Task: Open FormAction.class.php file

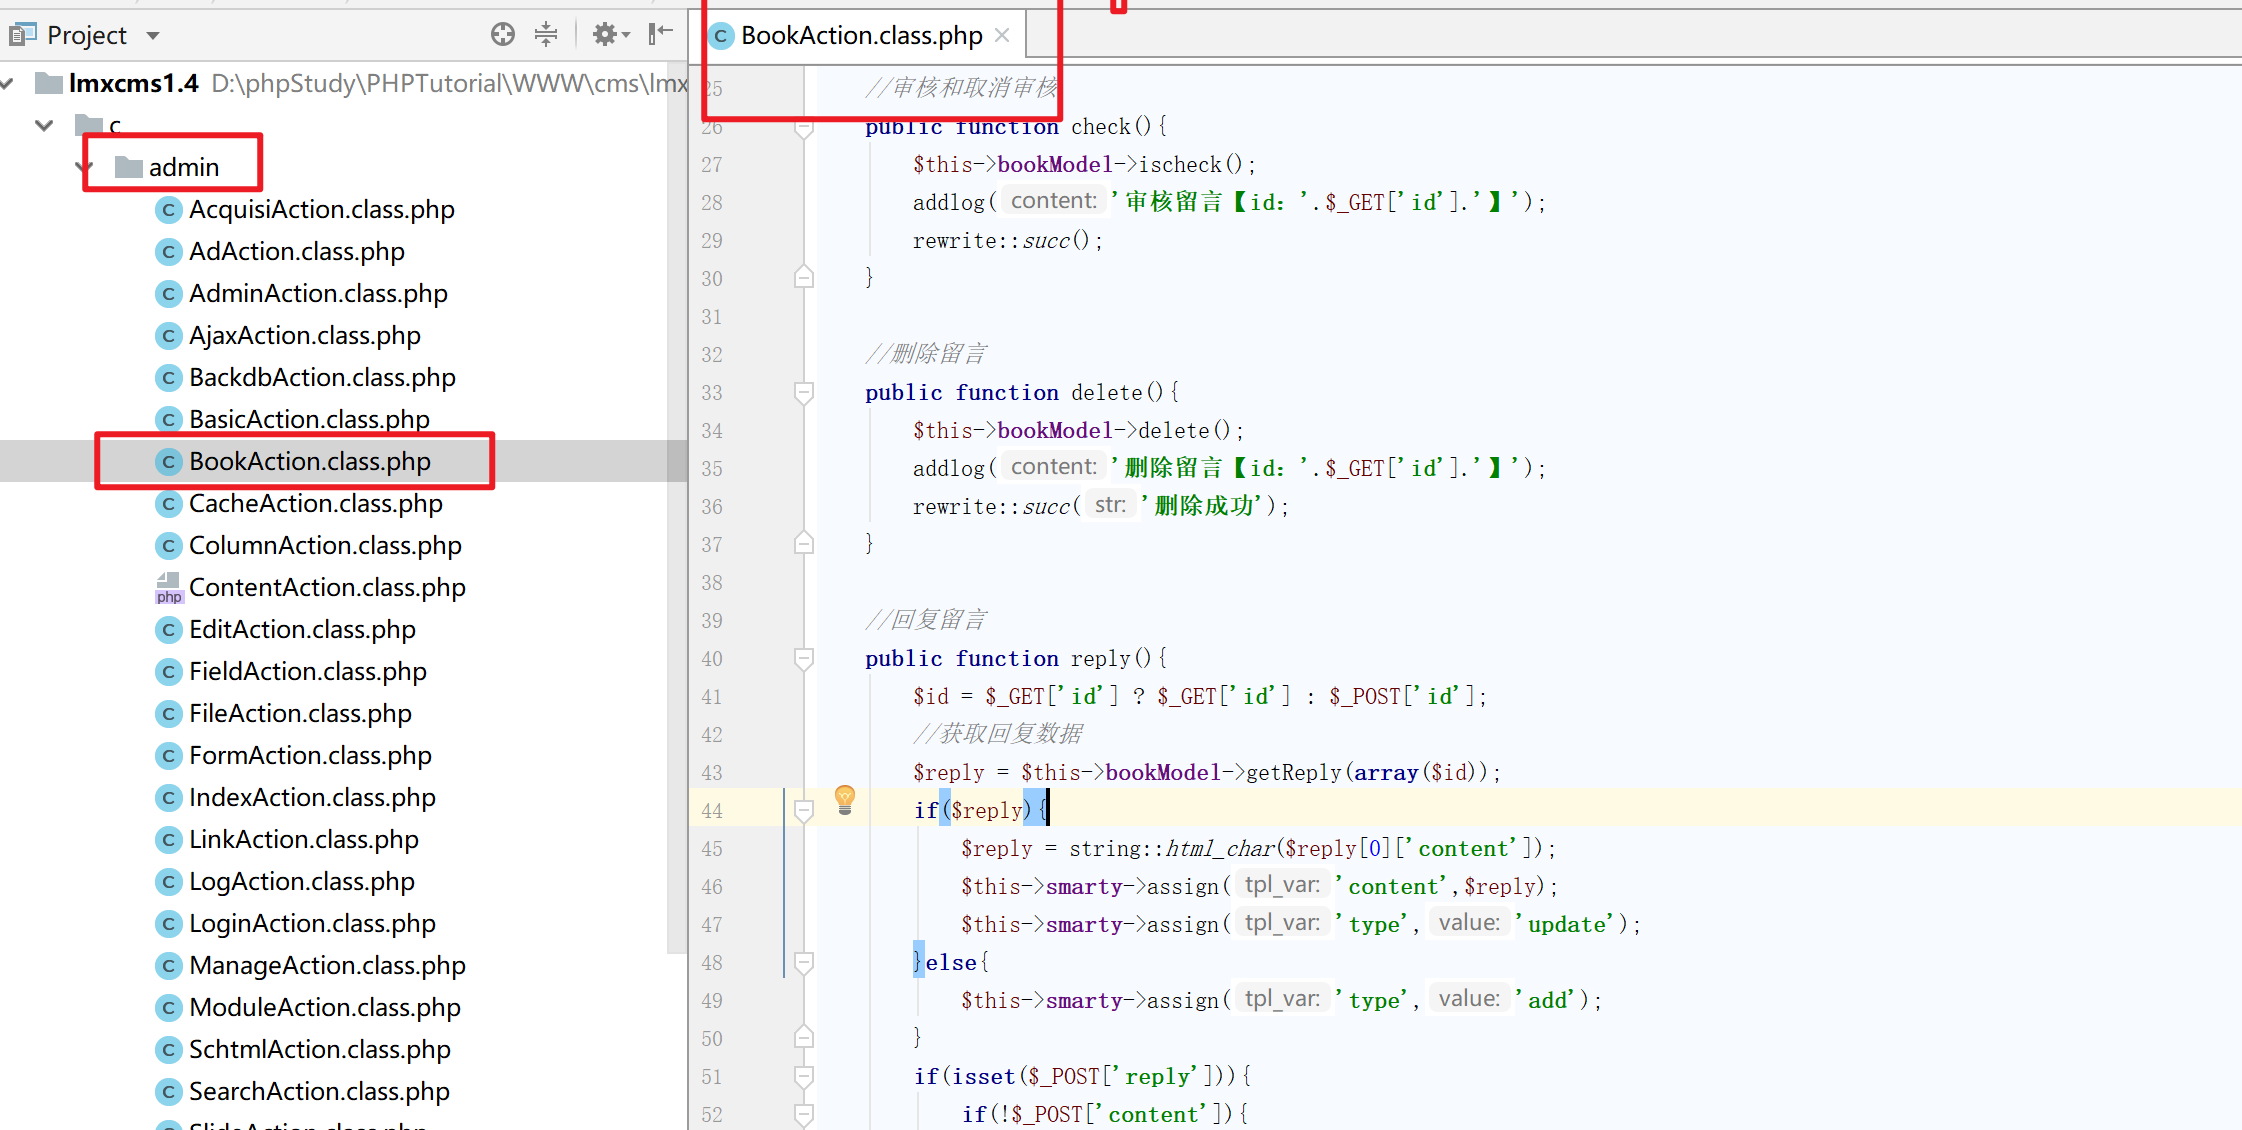Action: [310, 755]
